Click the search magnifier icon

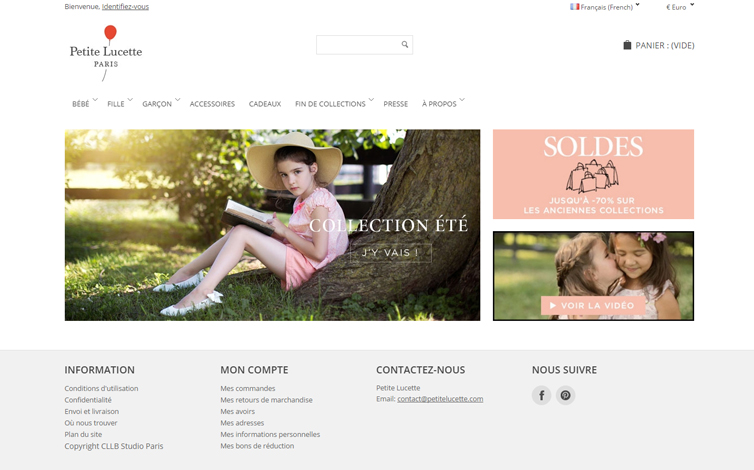tap(405, 44)
